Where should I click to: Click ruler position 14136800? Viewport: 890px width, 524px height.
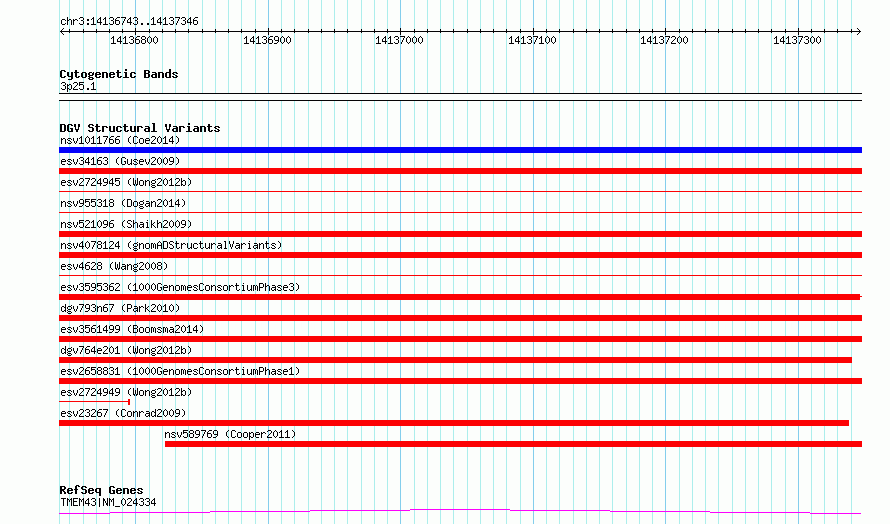135,40
